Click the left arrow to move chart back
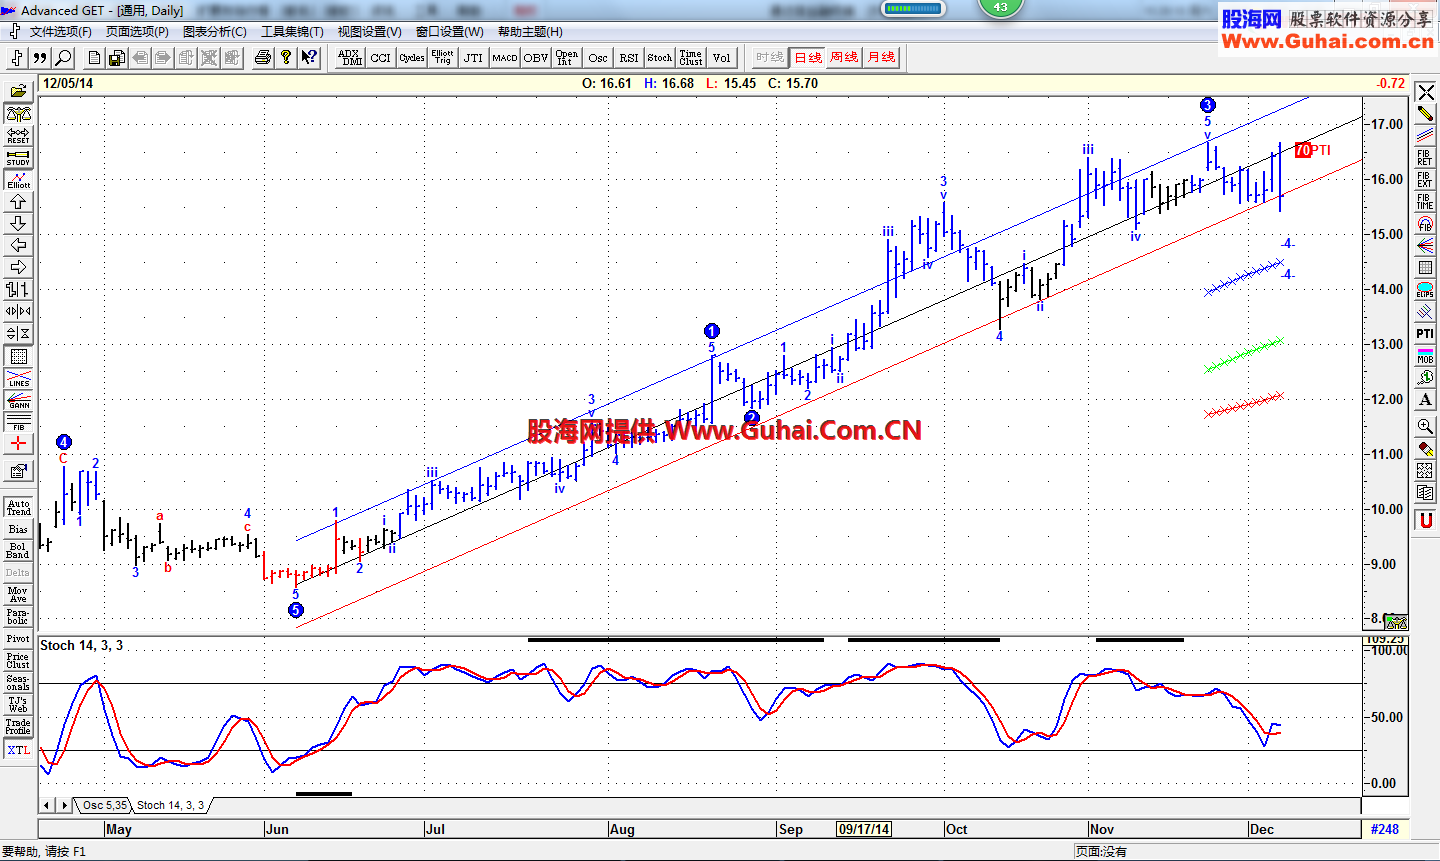This screenshot has height=861, width=1440. point(18,245)
